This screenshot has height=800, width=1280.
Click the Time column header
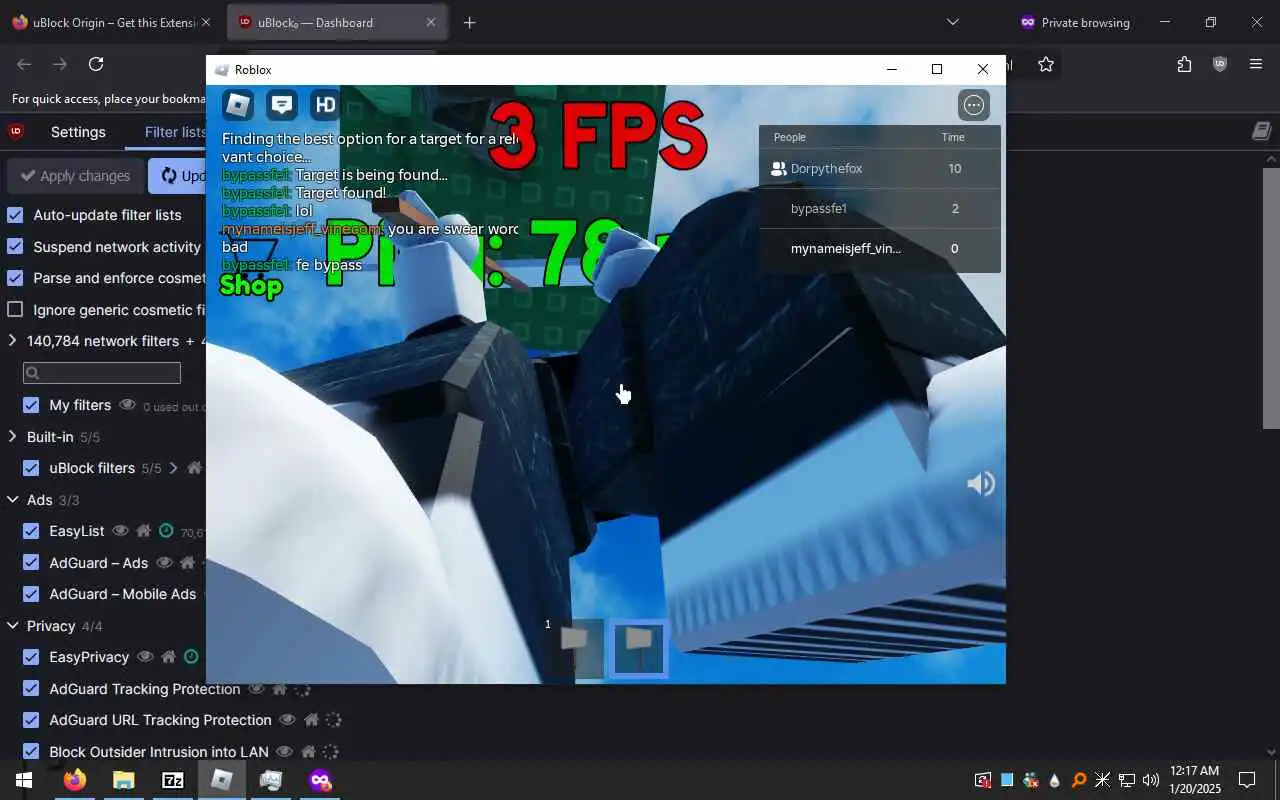[x=953, y=137]
